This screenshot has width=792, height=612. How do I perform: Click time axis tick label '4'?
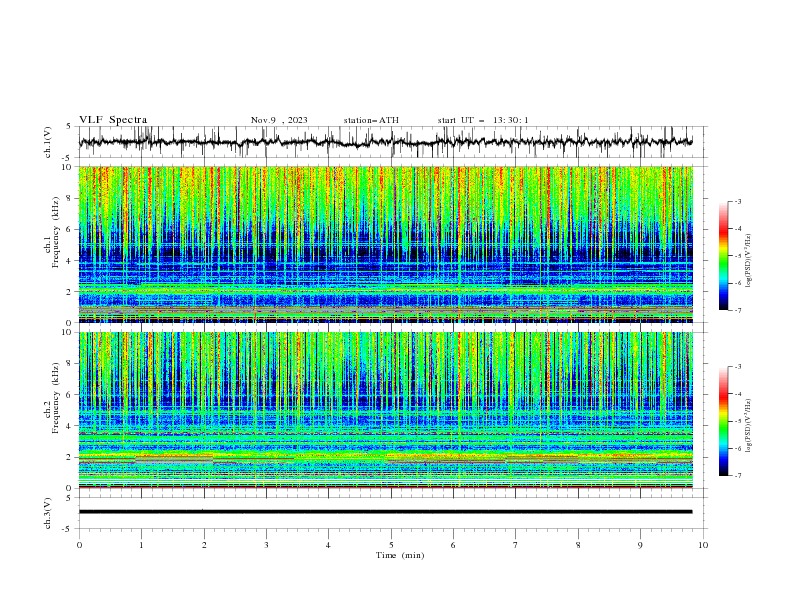pyautogui.click(x=328, y=545)
